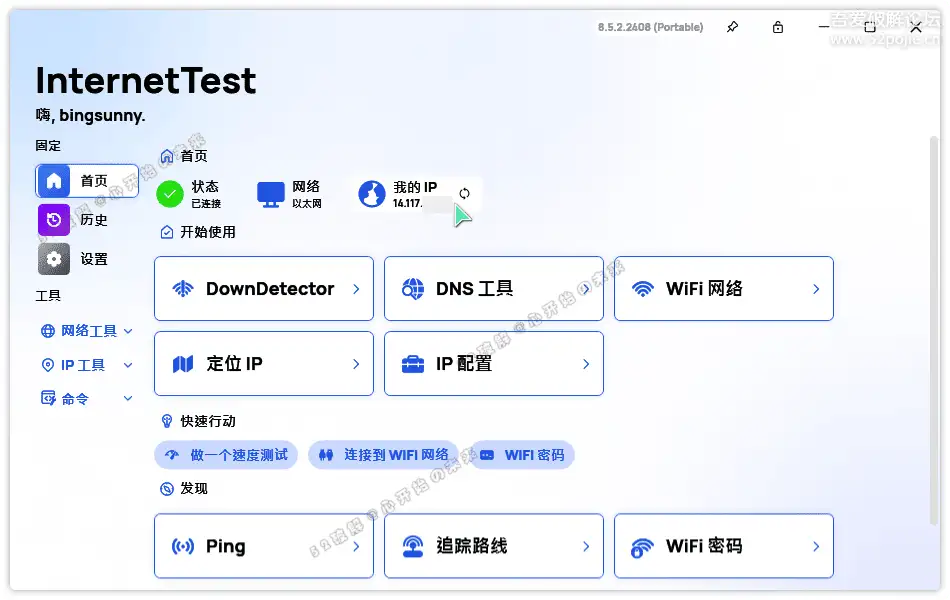This screenshot has height=600, width=950.
Task: Click the 快速行动 section heading
Action: point(208,421)
